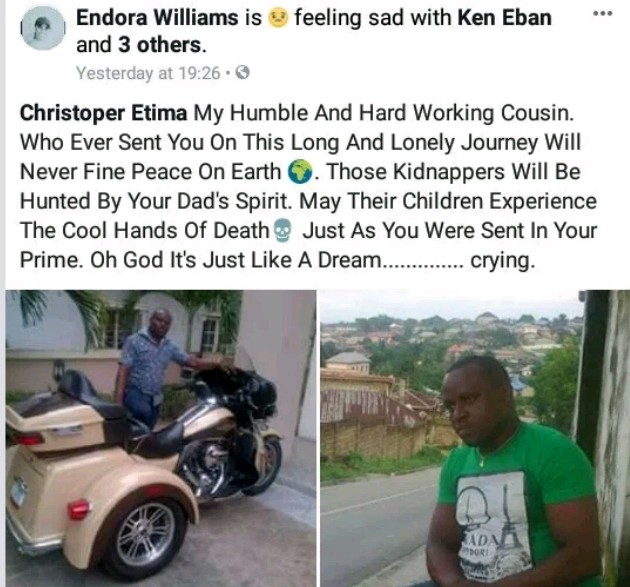
Task: Open the Yesterday at 19:26 timestamp
Action: coord(148,73)
